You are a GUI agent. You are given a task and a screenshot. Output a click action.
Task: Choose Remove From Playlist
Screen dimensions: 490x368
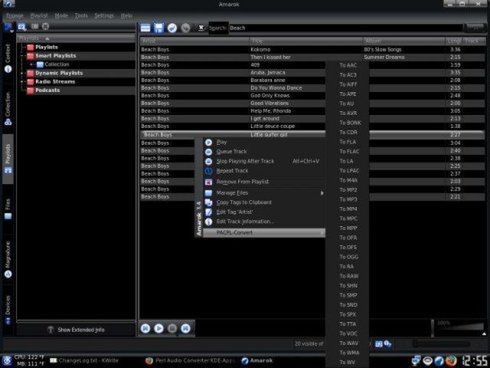pyautogui.click(x=264, y=182)
